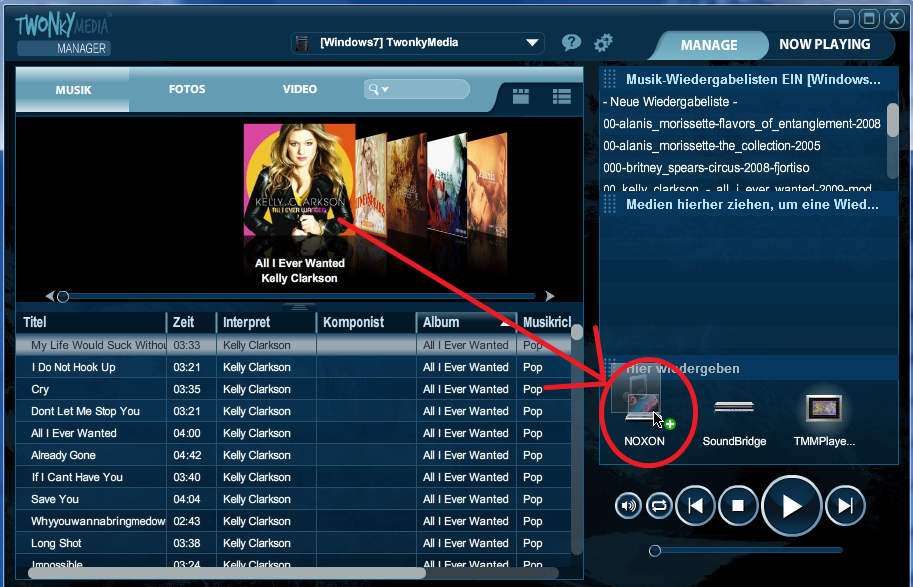Viewport: 913px width, 587px height.
Task: Select playlist britney_spears-circus-2008-fjortiso
Action: (706, 168)
